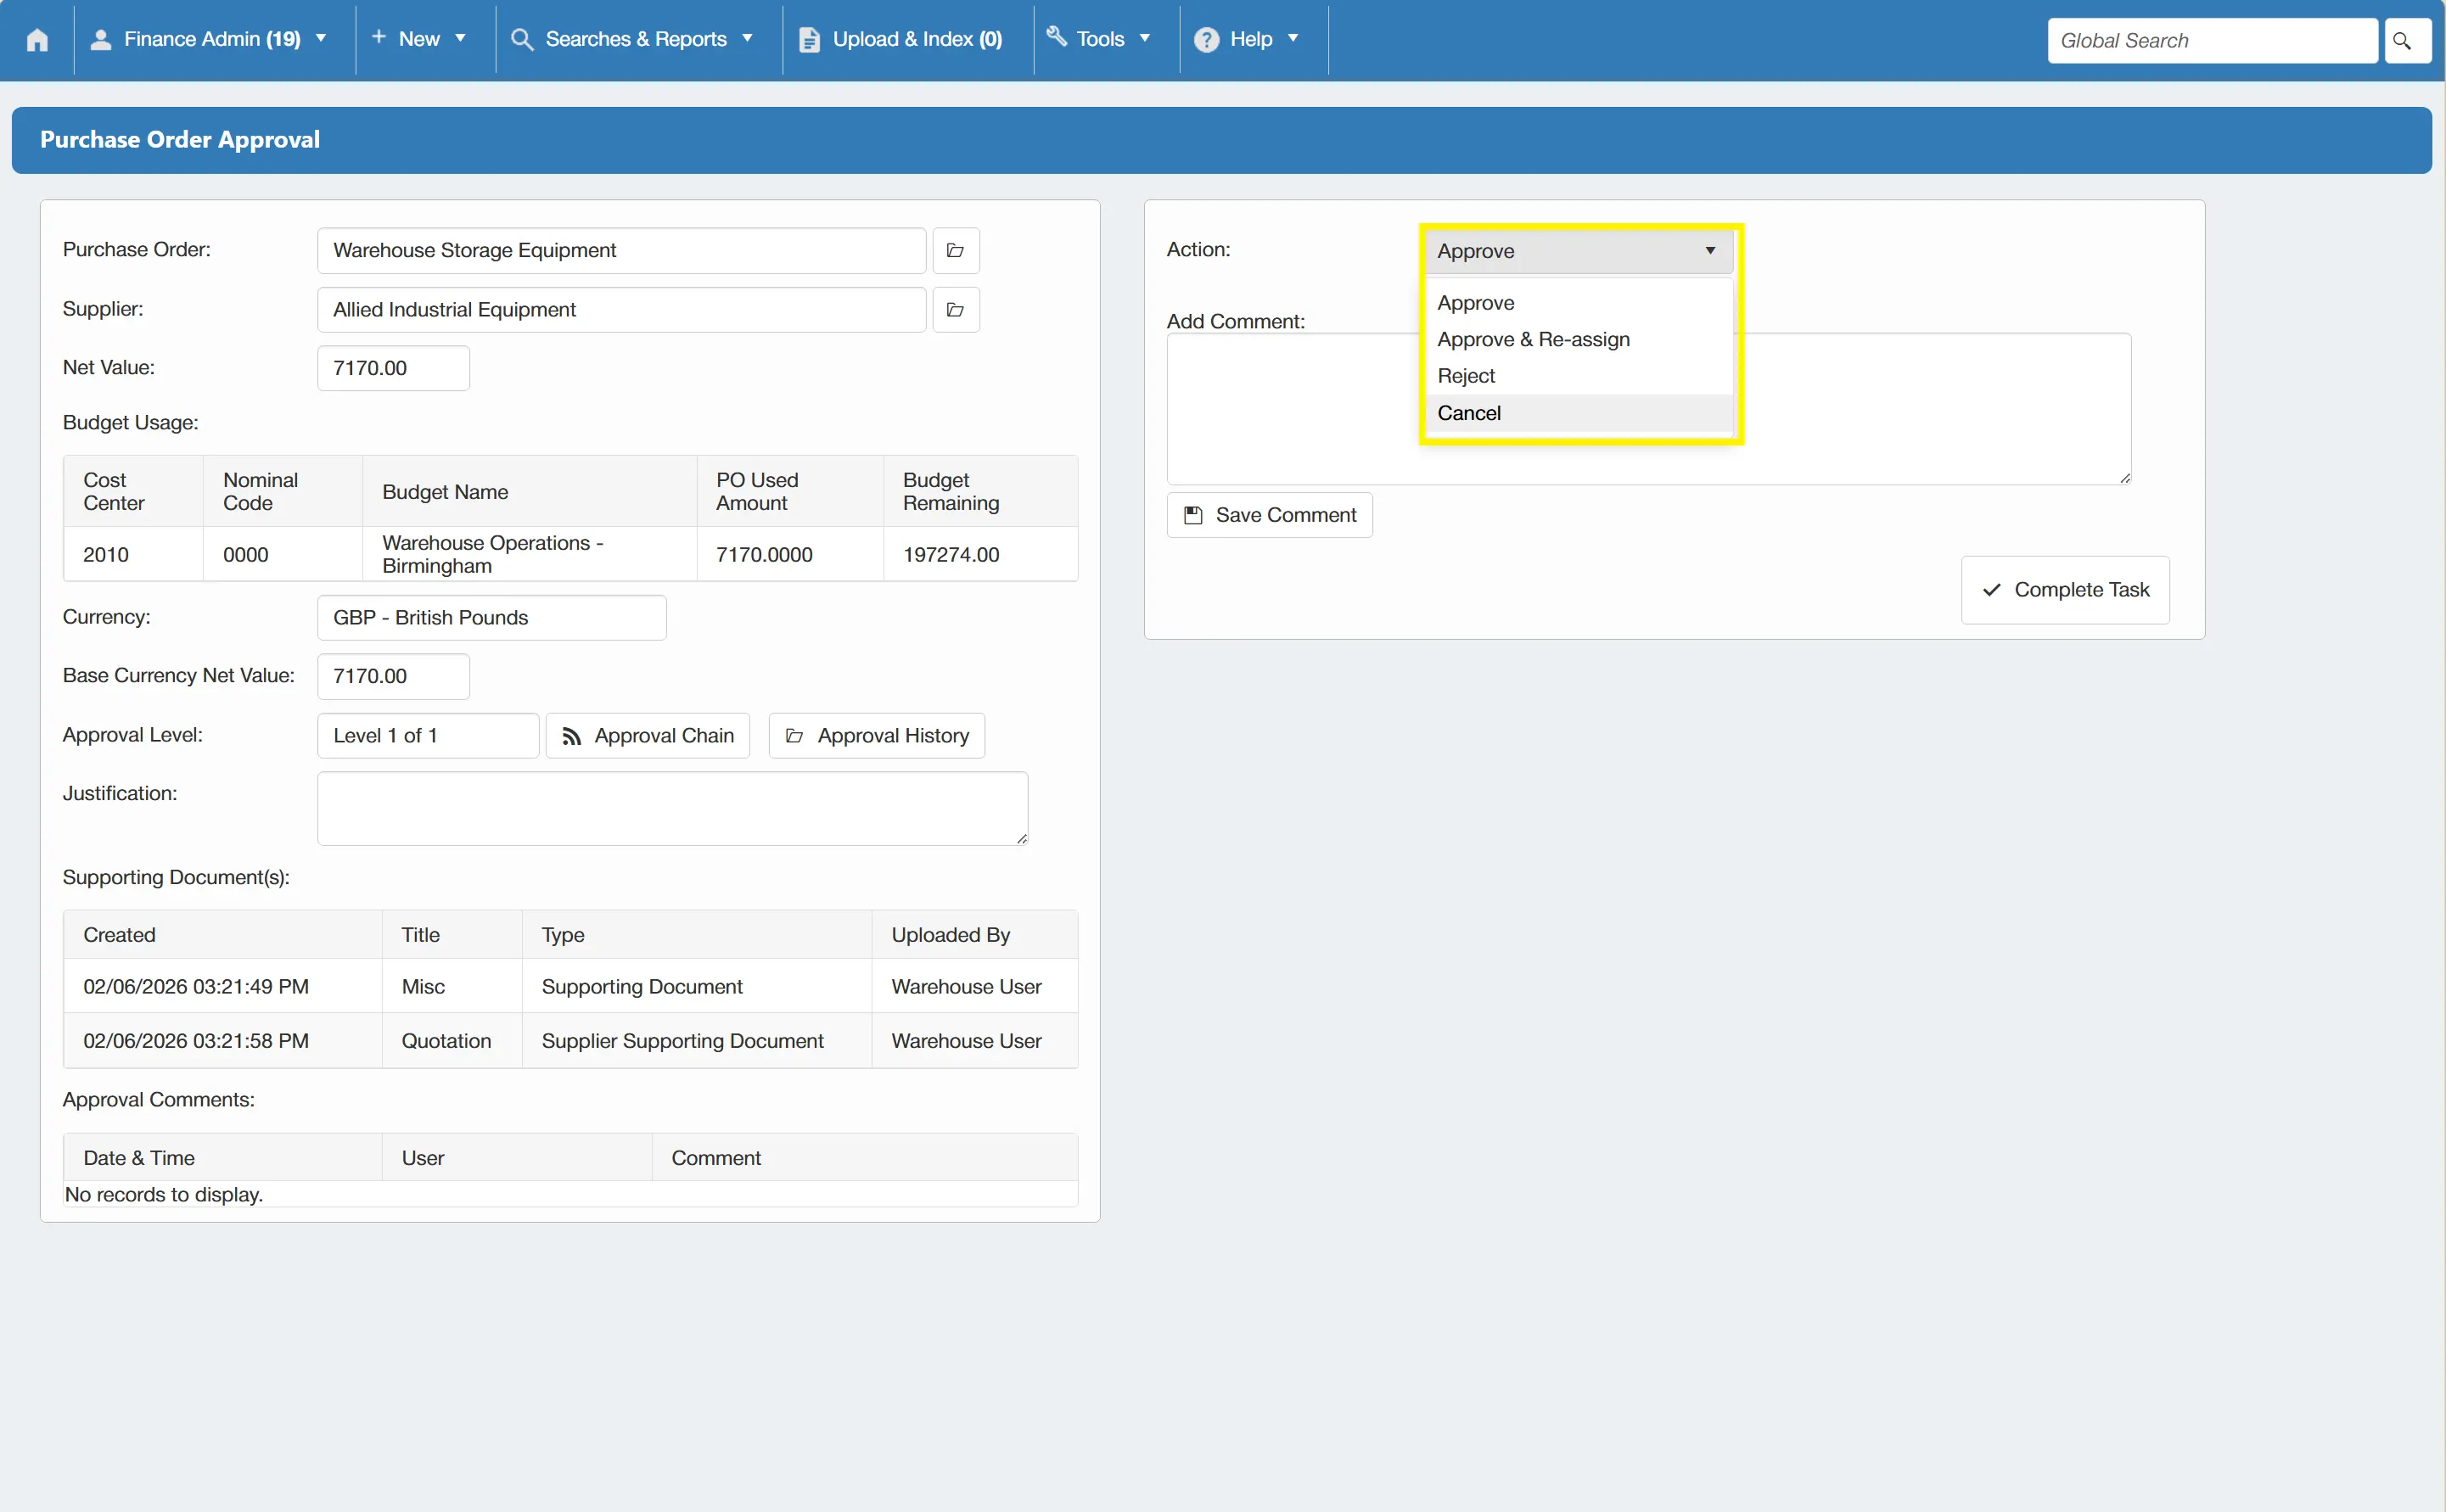
Task: Open the New dropdown menu
Action: tap(418, 39)
